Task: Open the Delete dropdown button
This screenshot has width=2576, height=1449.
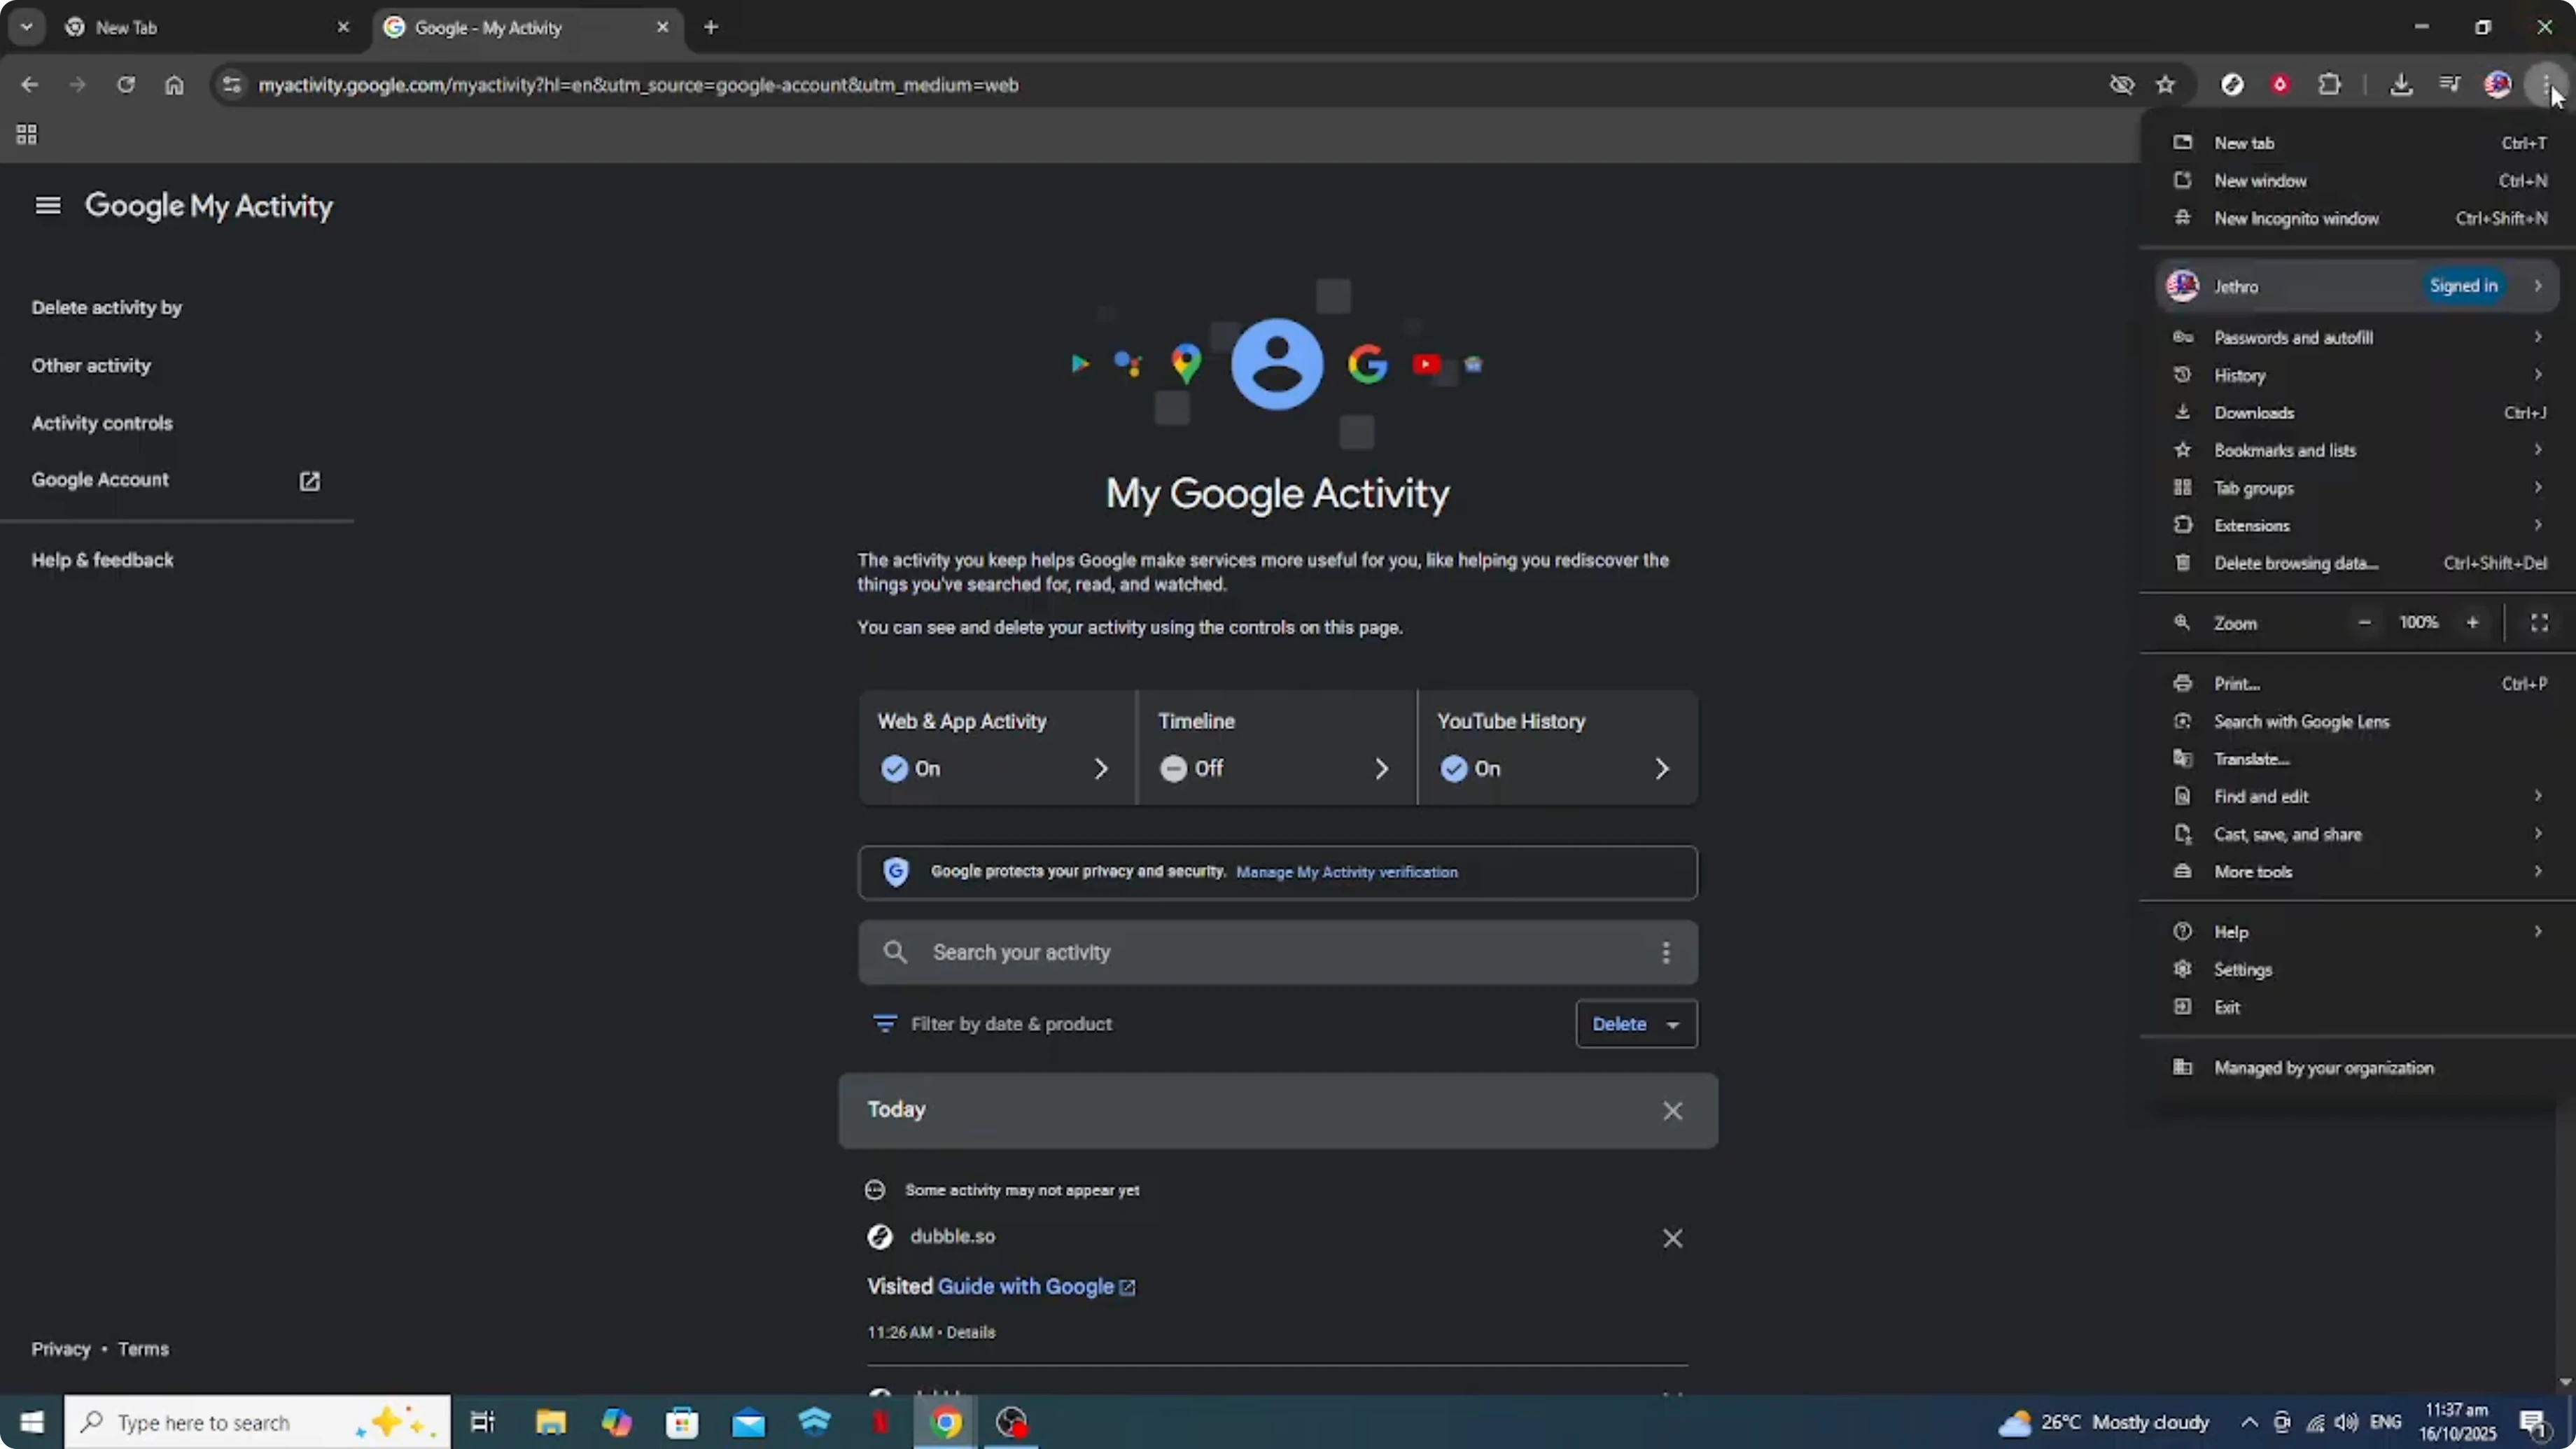Action: tap(1636, 1024)
